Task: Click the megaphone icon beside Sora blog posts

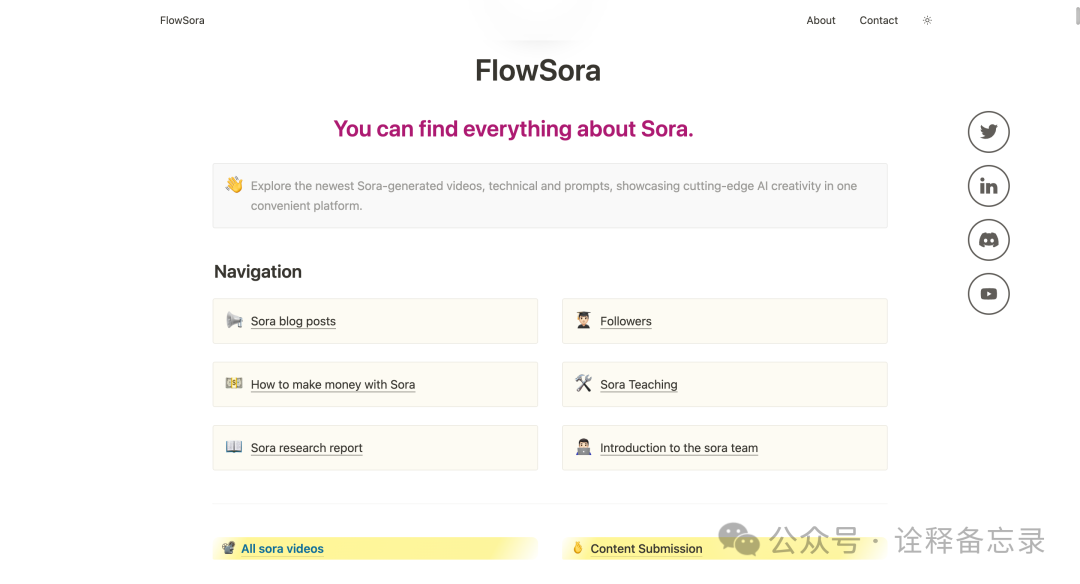Action: [x=234, y=320]
